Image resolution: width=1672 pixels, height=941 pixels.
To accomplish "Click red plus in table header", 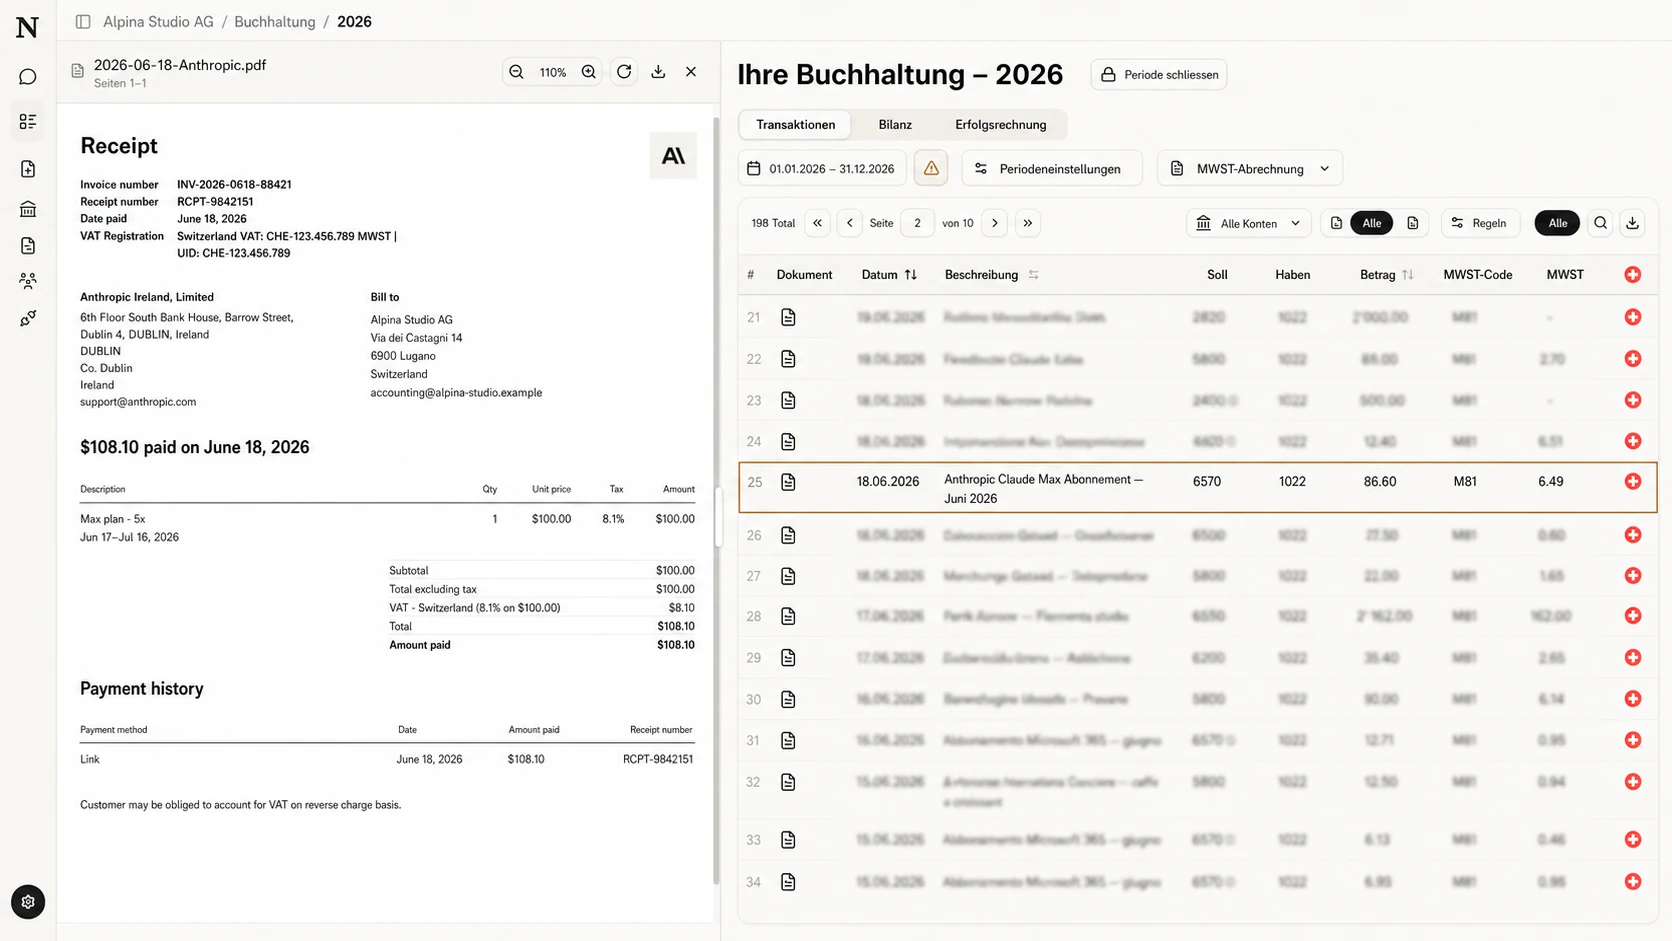I will (1633, 274).
